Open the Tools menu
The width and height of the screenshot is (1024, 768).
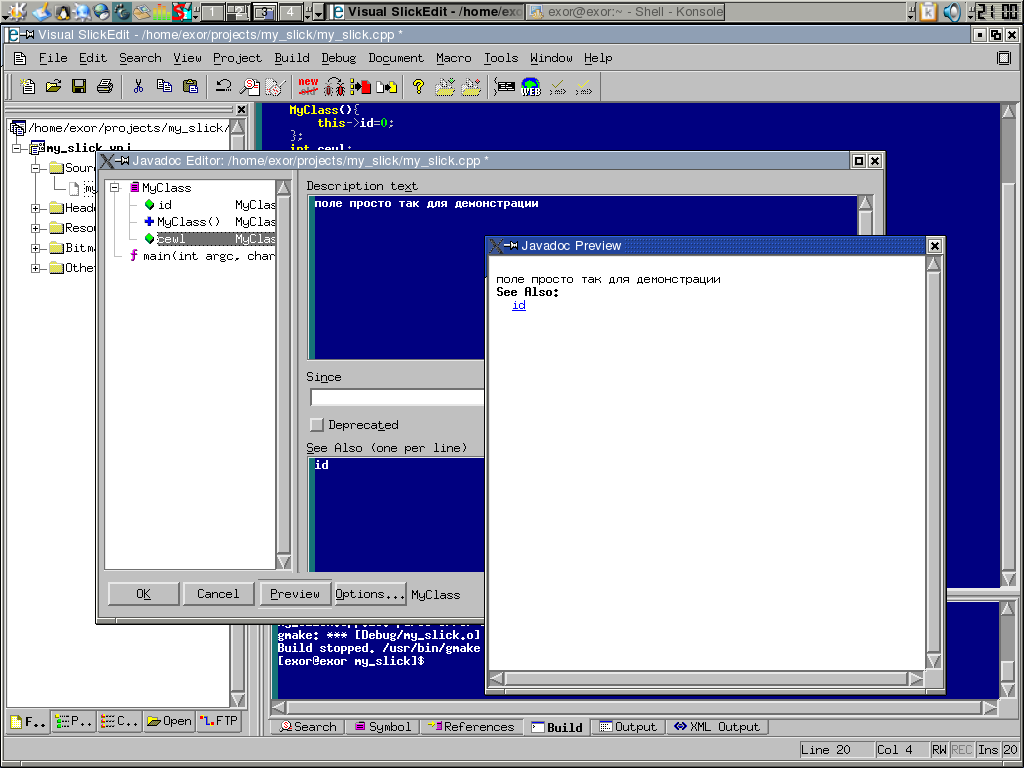coord(501,58)
